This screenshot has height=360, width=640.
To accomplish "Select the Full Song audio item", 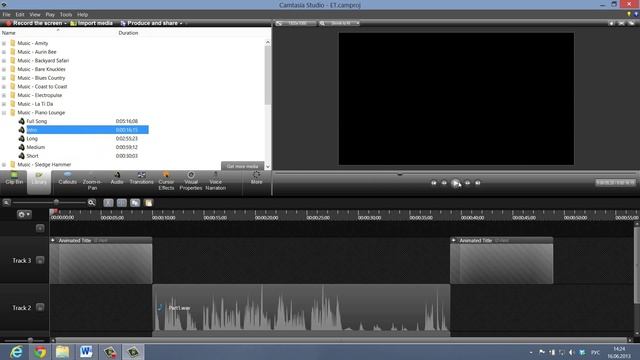I will coord(37,121).
